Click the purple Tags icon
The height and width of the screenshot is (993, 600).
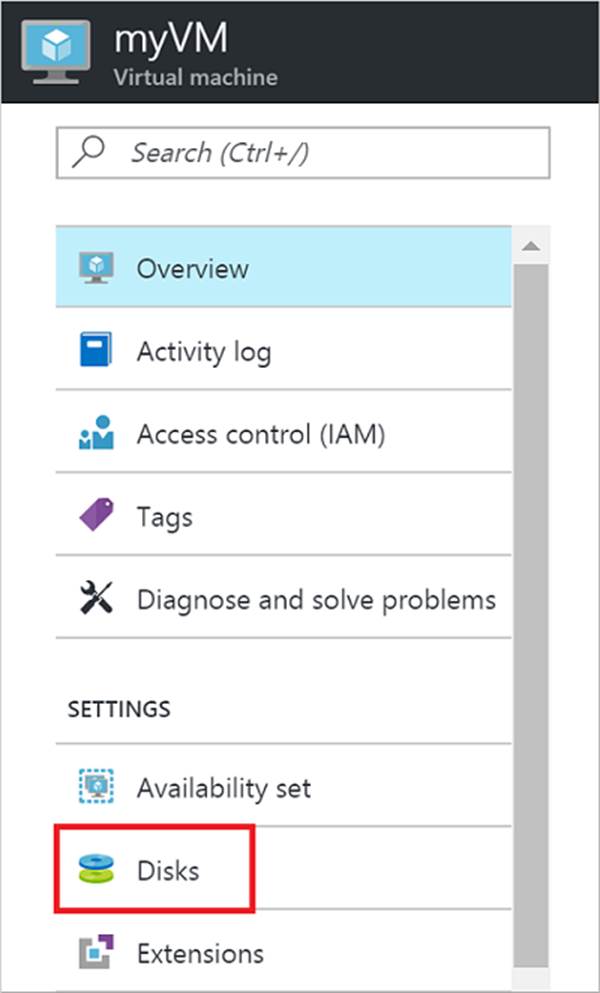pos(96,517)
